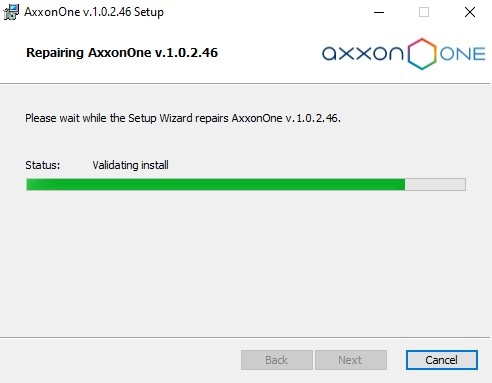This screenshot has width=492, height=383.
Task: Click the colorful hexagon in the AxxonOne logo
Action: [x=422, y=54]
